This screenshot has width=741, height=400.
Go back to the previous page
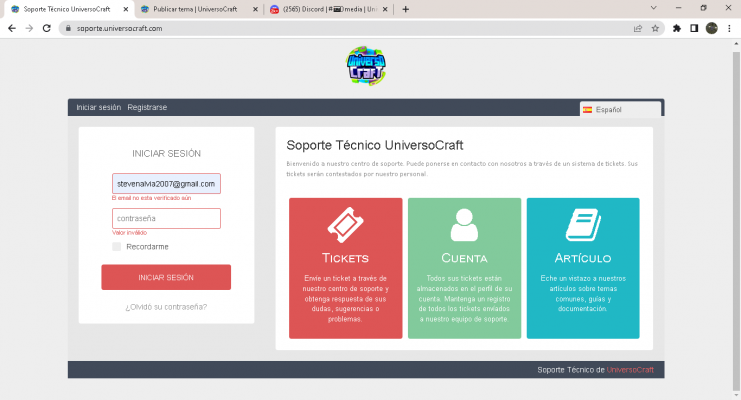(12, 28)
